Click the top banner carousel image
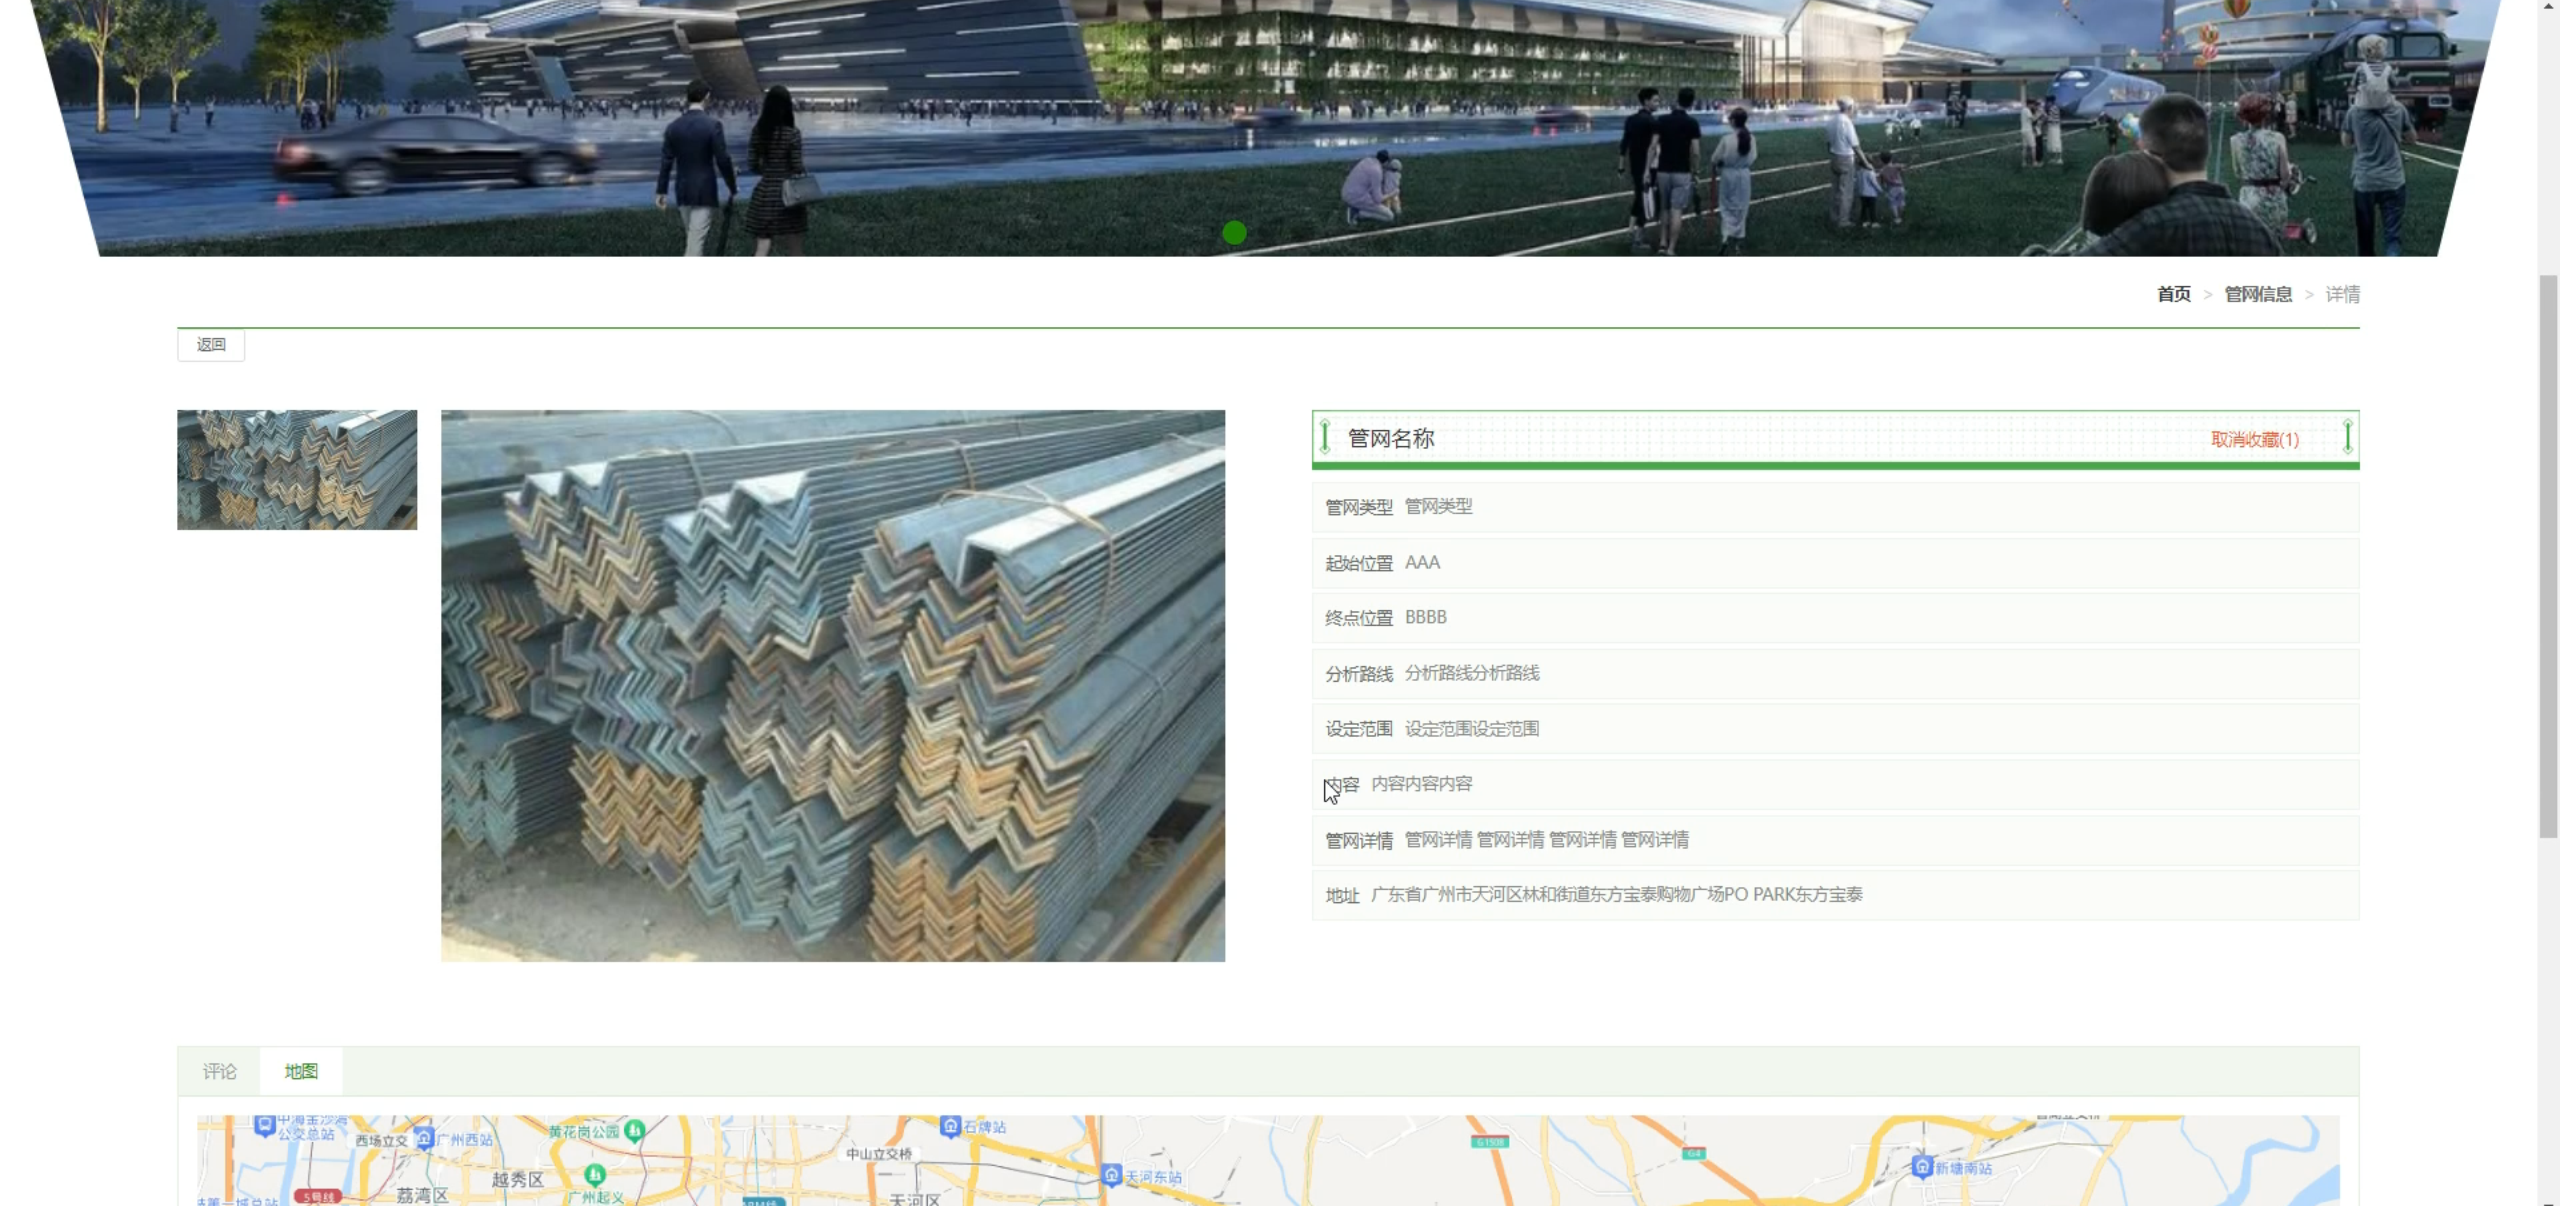The height and width of the screenshot is (1206, 2560). coord(1270,110)
